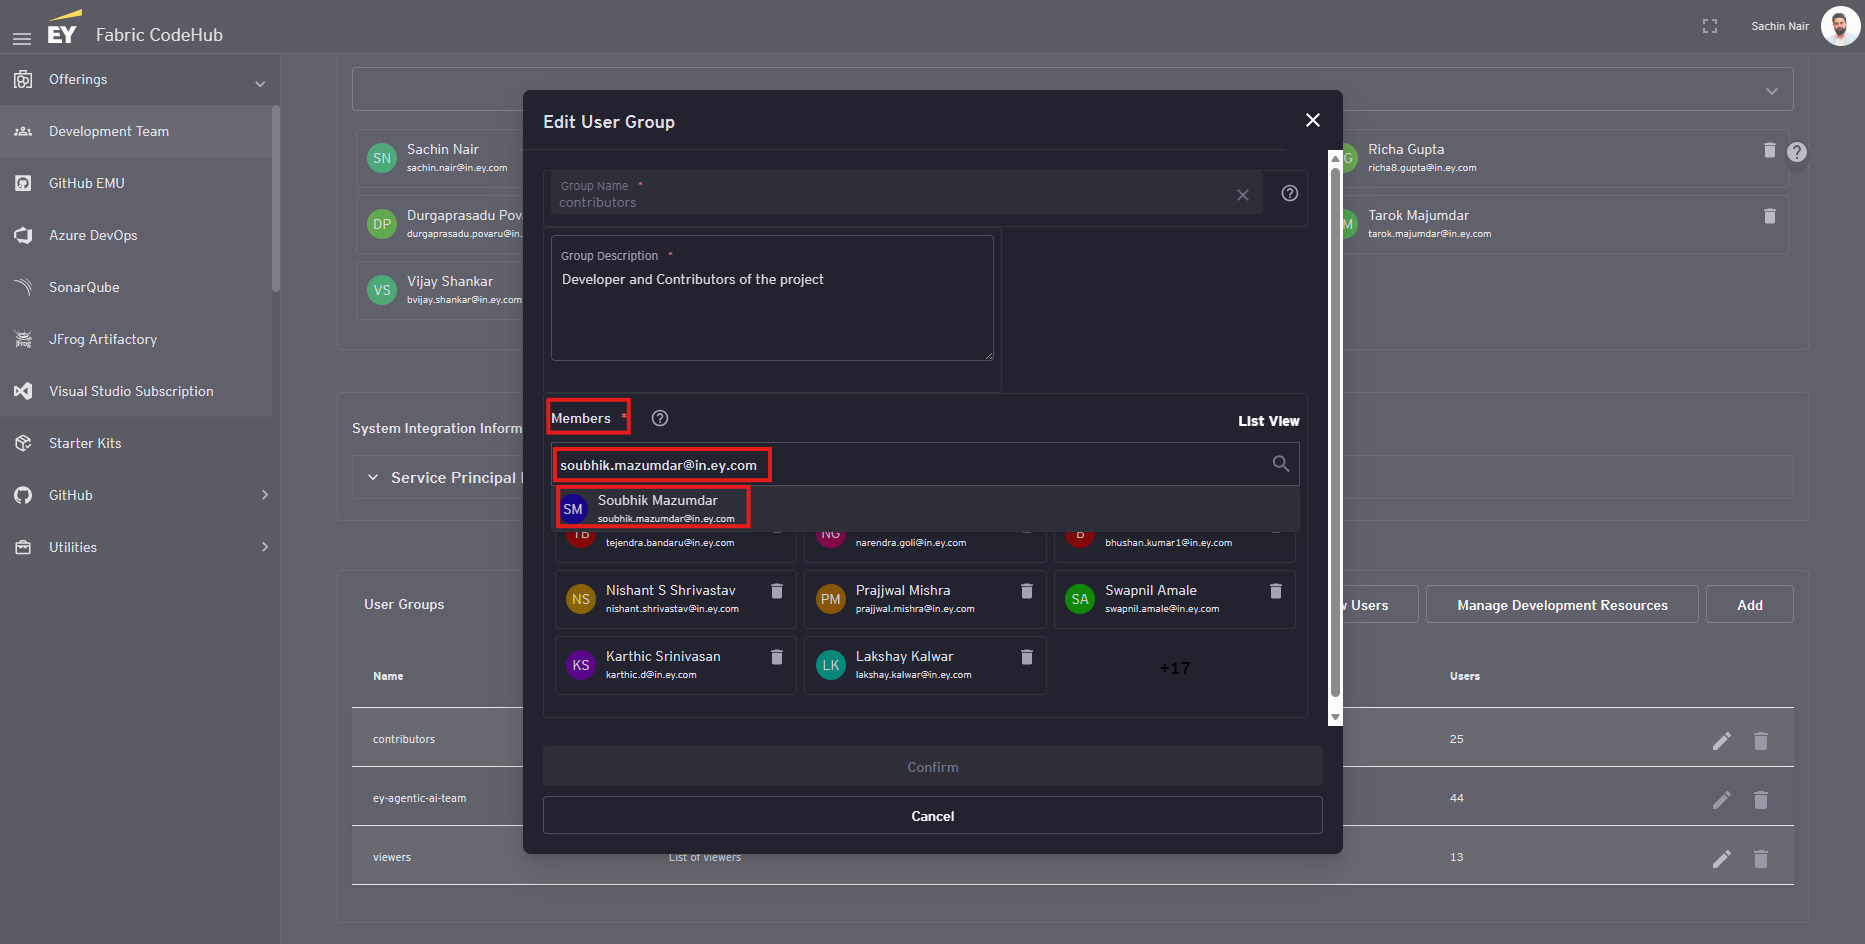Delete the viewers user group
The image size is (1865, 944).
coord(1760,859)
